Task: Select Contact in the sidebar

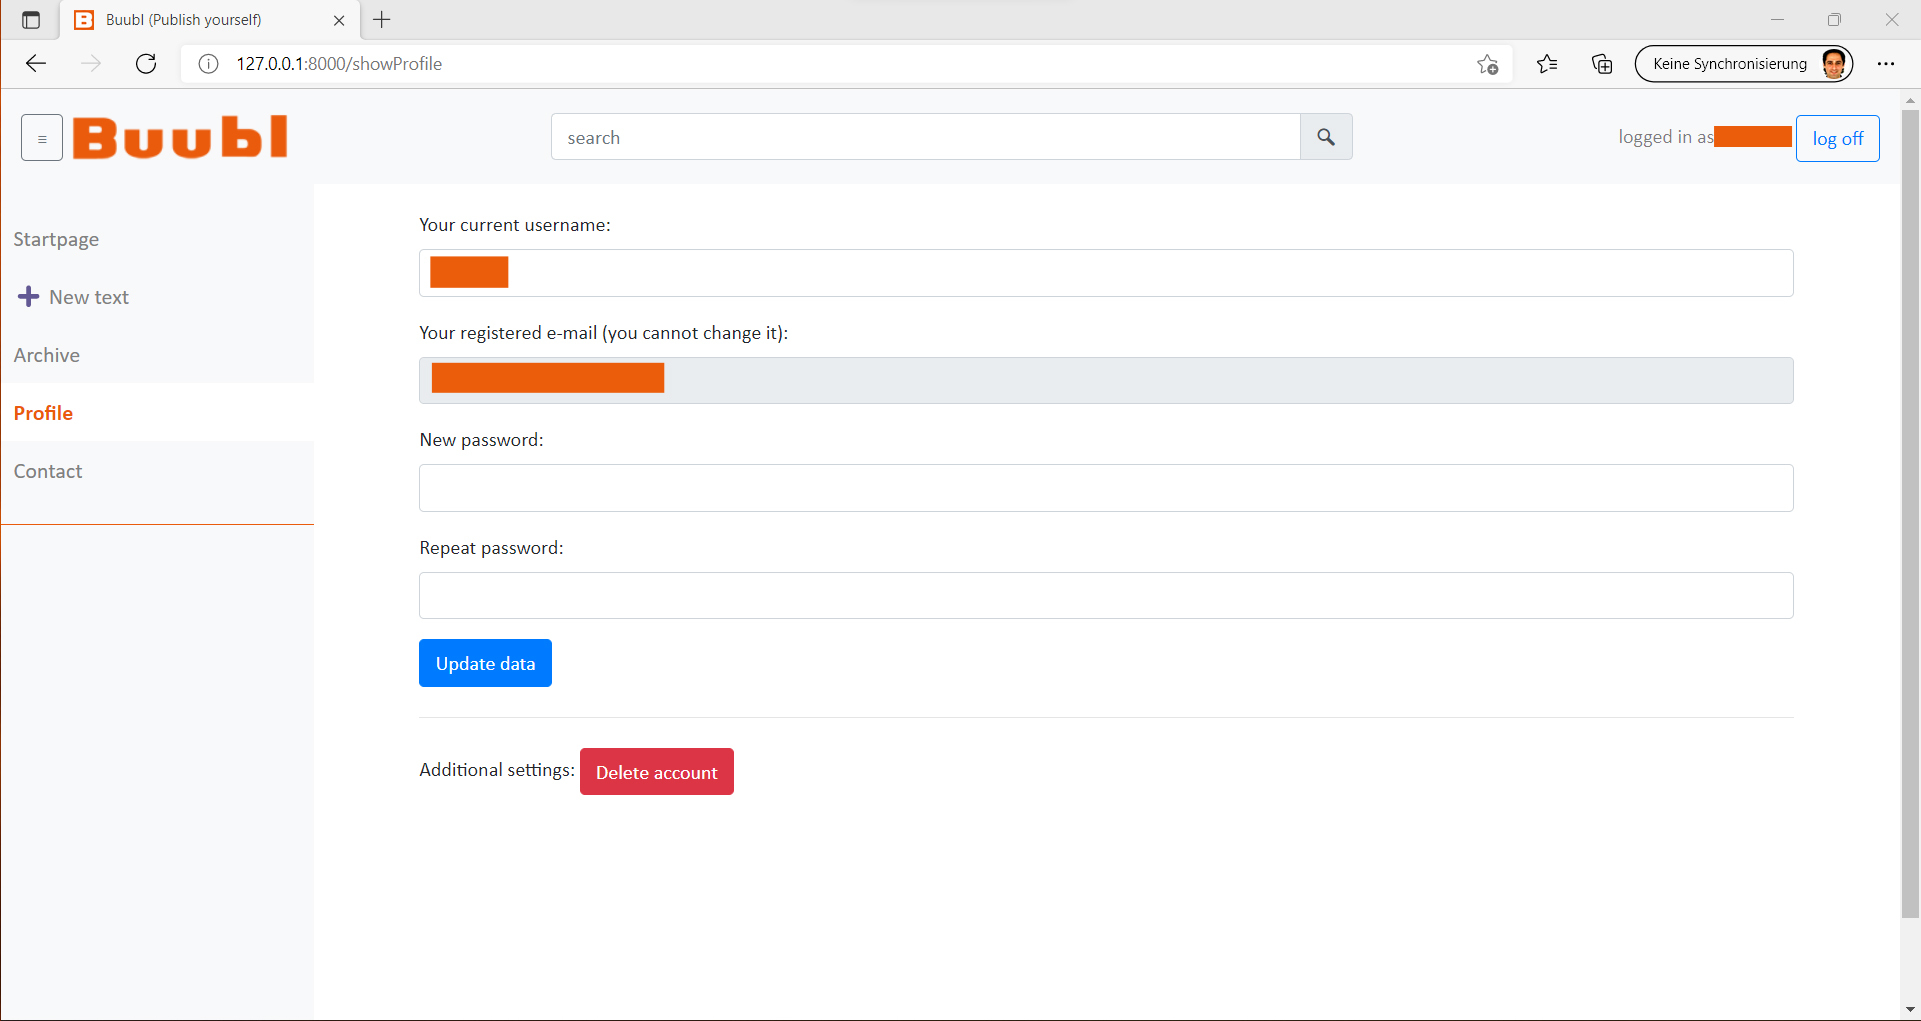Action: click(x=48, y=471)
